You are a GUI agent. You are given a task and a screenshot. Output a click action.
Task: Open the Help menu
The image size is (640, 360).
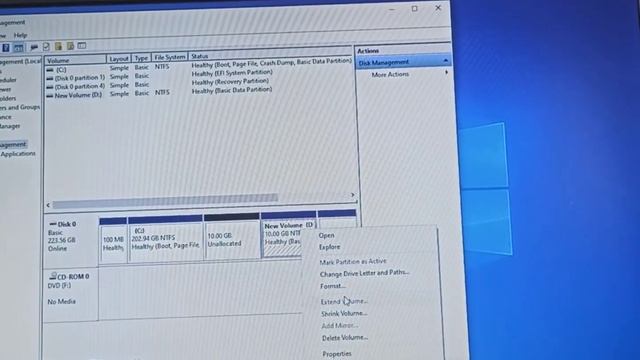pos(20,35)
